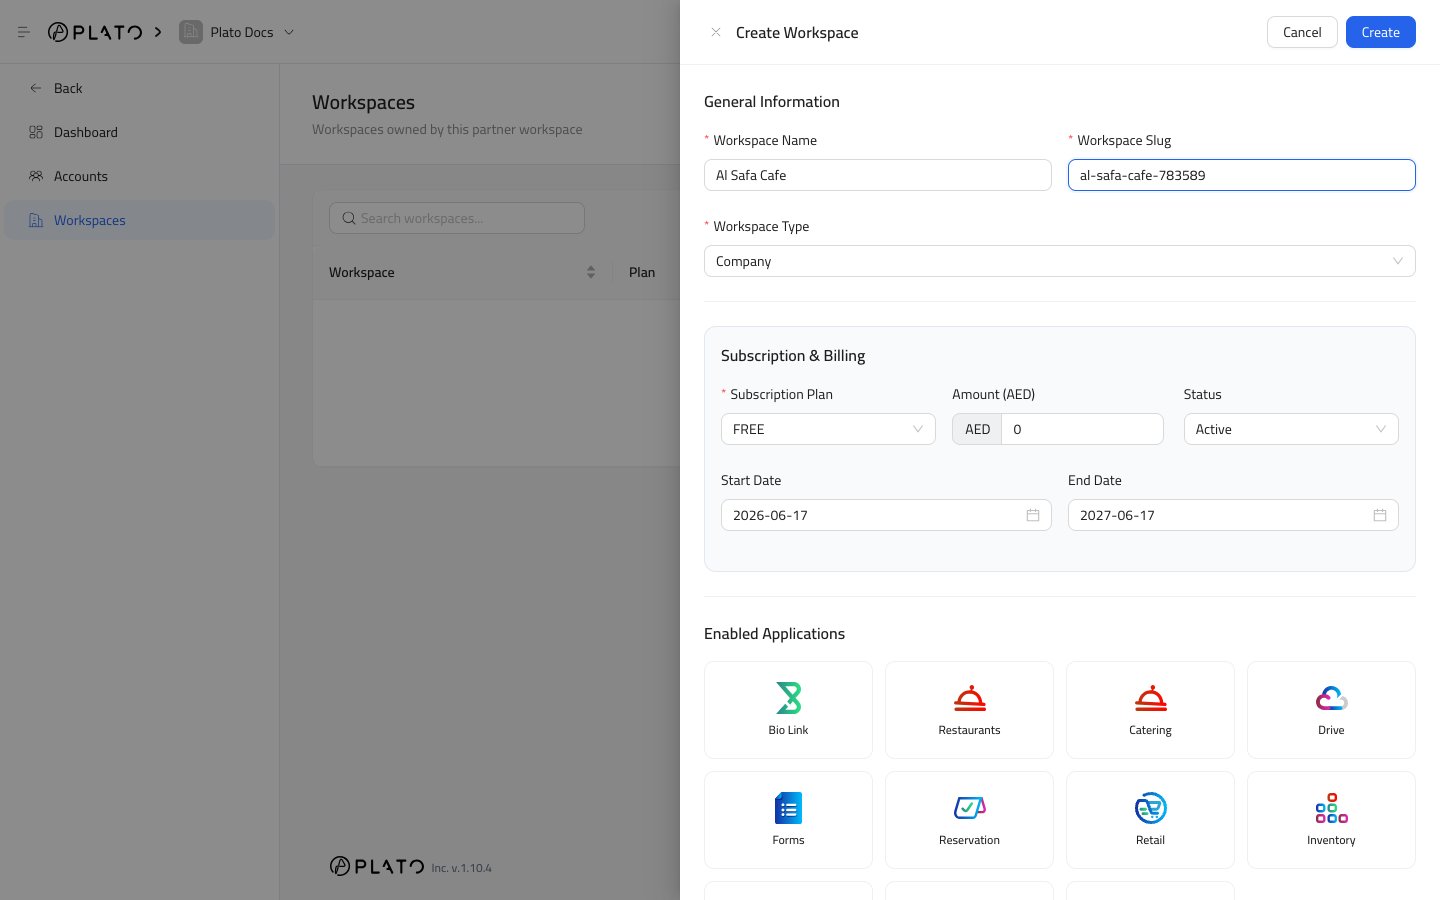This screenshot has width=1440, height=900.
Task: Toggle the Retail application
Action: pos(1150,820)
